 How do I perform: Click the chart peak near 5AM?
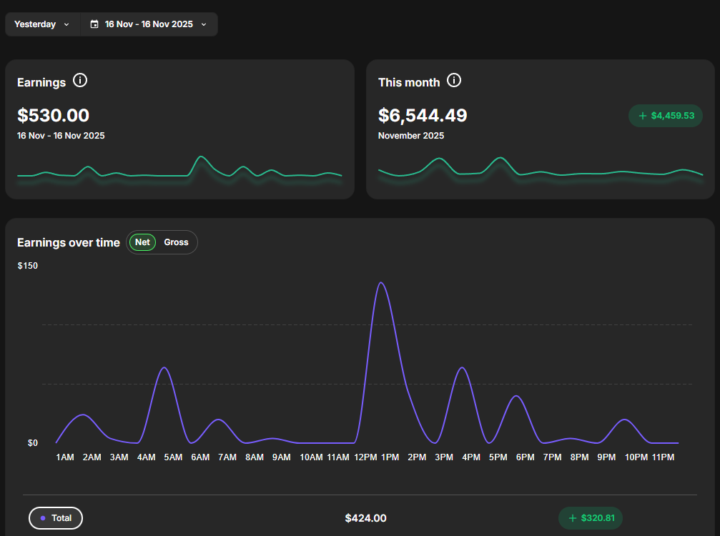point(165,368)
